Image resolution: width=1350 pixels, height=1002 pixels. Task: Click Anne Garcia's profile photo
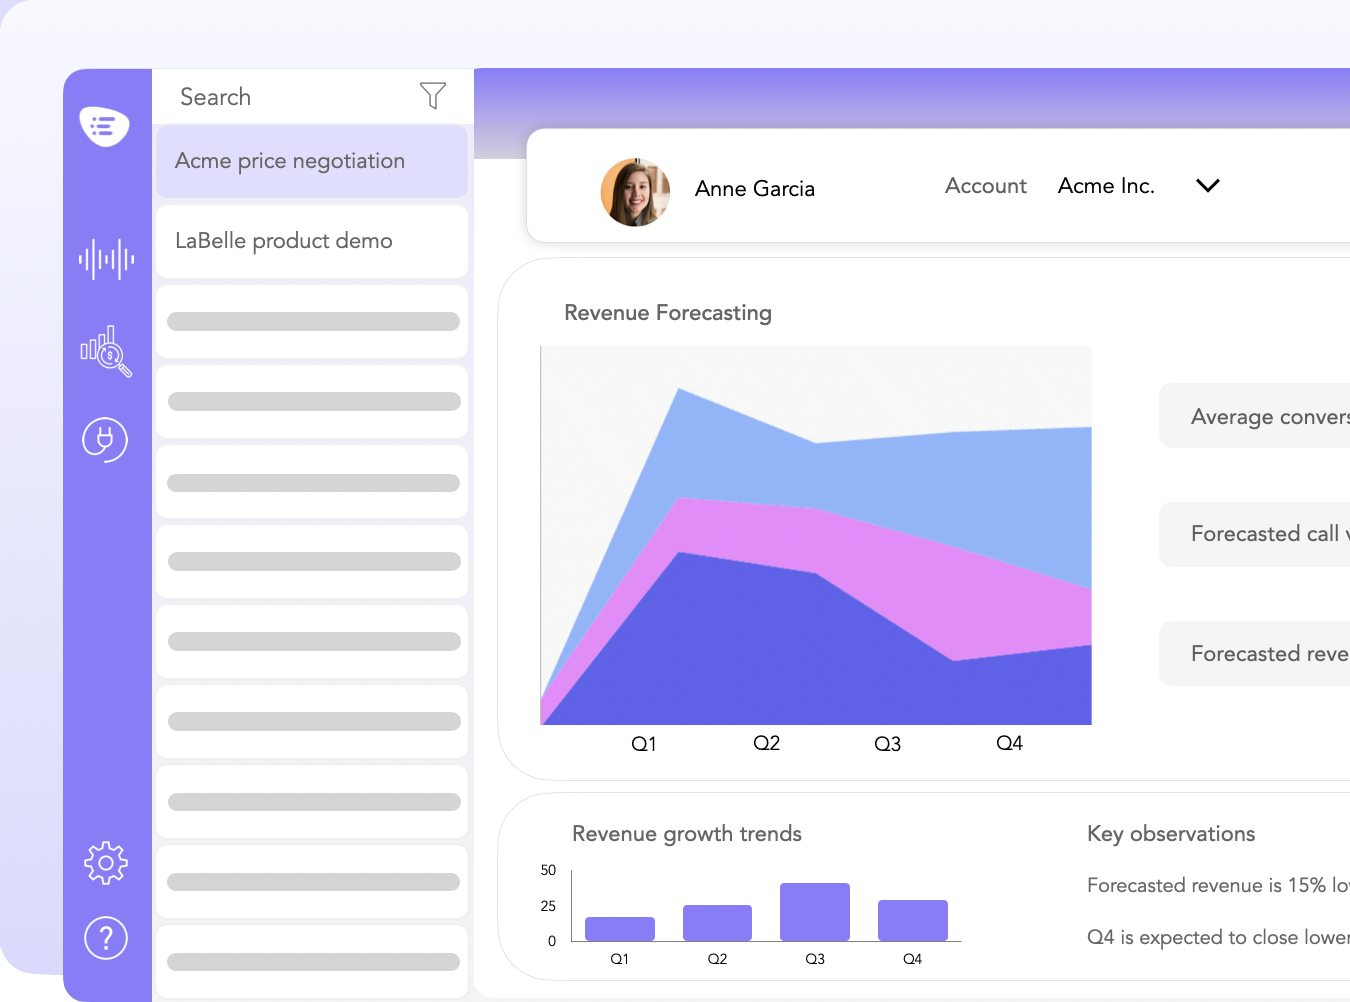point(635,192)
